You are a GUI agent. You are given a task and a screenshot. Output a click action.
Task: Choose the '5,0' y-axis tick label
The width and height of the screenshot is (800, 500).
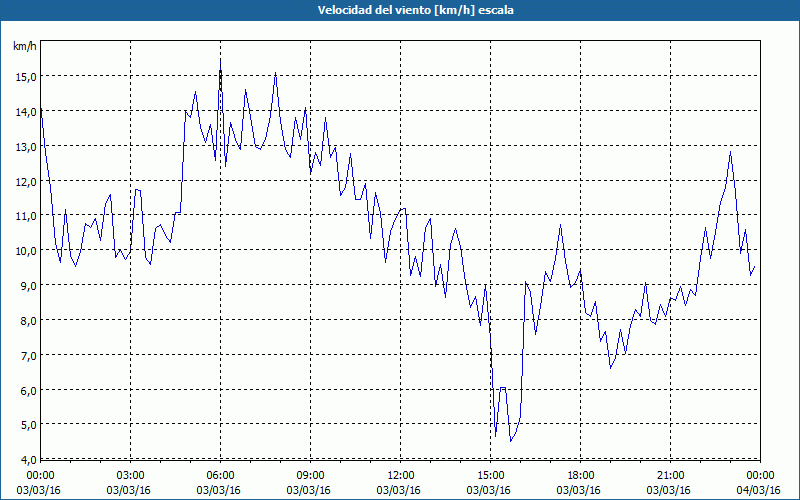(x=28, y=426)
